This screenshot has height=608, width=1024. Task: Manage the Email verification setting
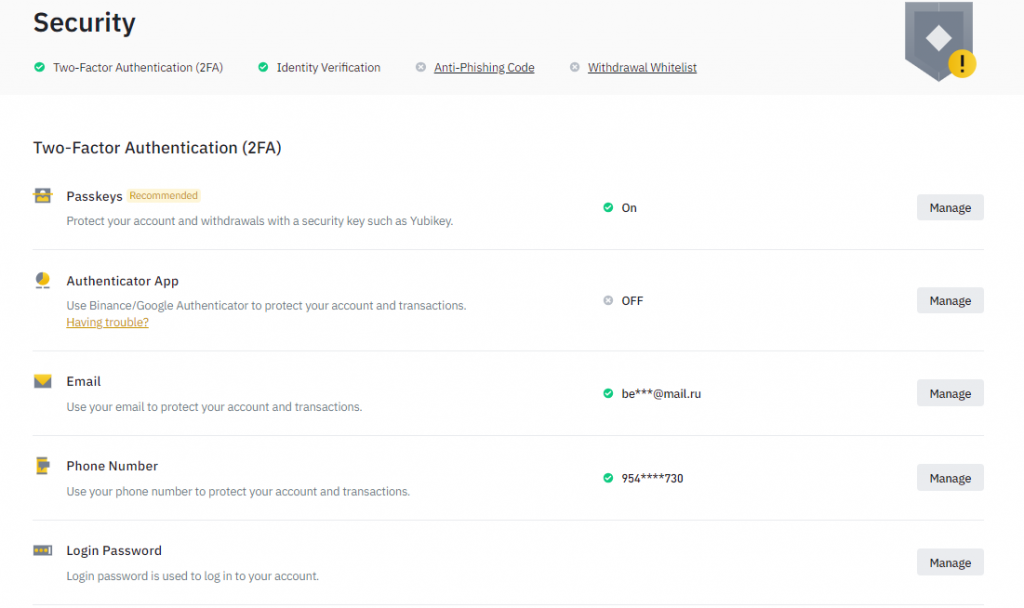[x=949, y=394]
